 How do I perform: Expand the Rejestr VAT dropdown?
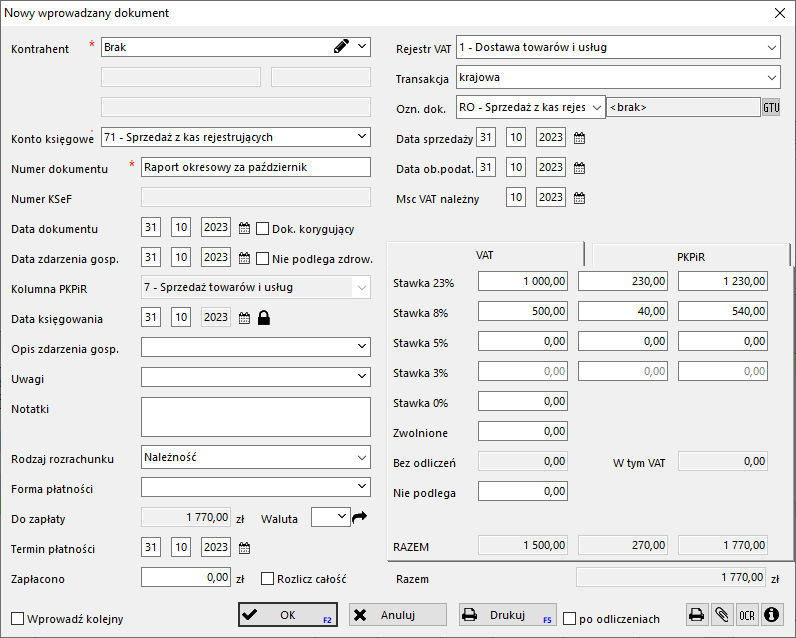pyautogui.click(x=771, y=47)
